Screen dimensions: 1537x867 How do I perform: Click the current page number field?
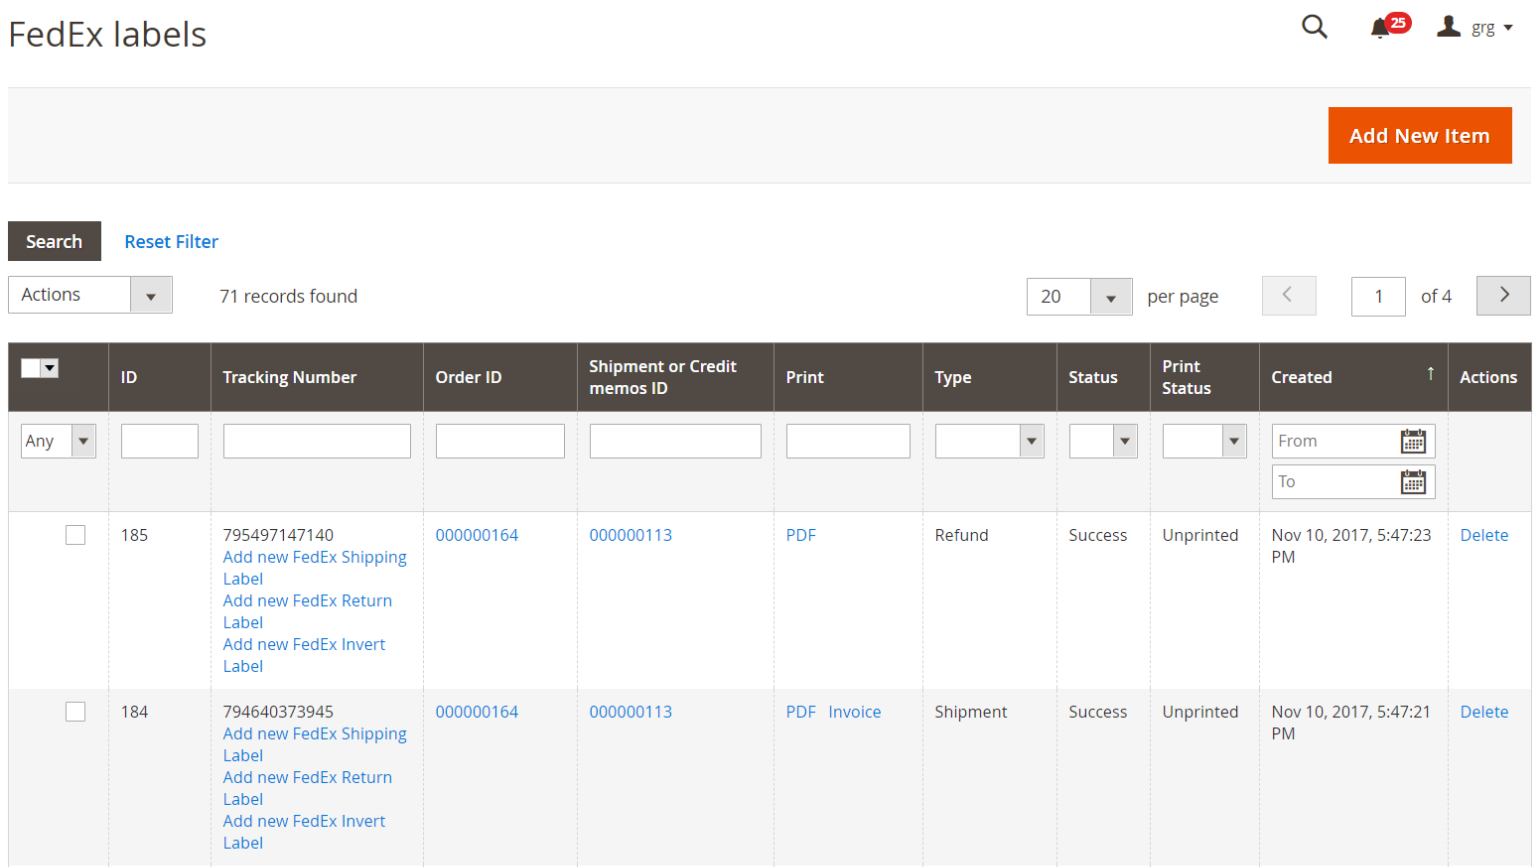pos(1378,296)
